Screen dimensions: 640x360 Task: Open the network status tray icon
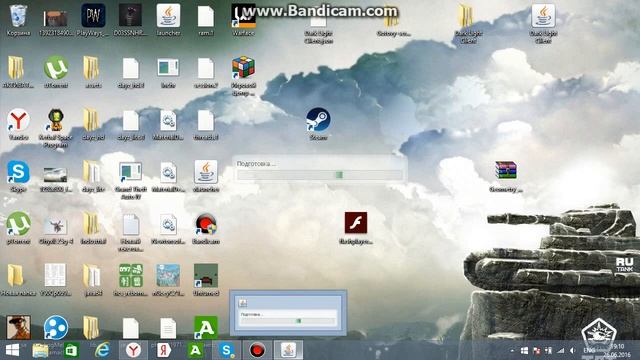(x=561, y=351)
